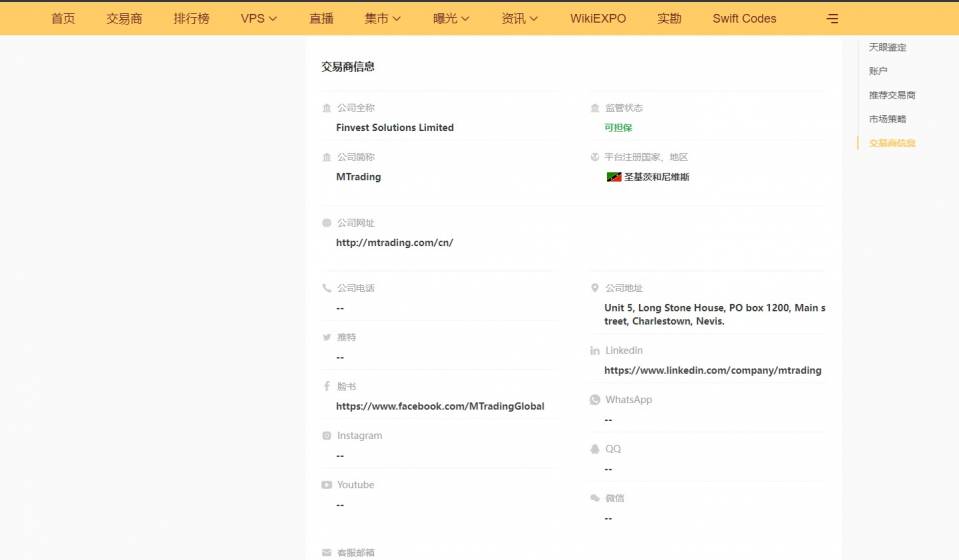Image resolution: width=959 pixels, height=560 pixels.
Task: Jump to 推荐交易商 section in sidebar
Action: coord(892,95)
